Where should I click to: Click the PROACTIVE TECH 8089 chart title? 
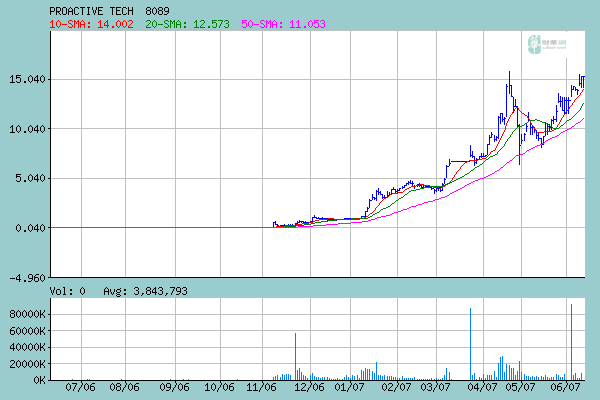point(109,11)
